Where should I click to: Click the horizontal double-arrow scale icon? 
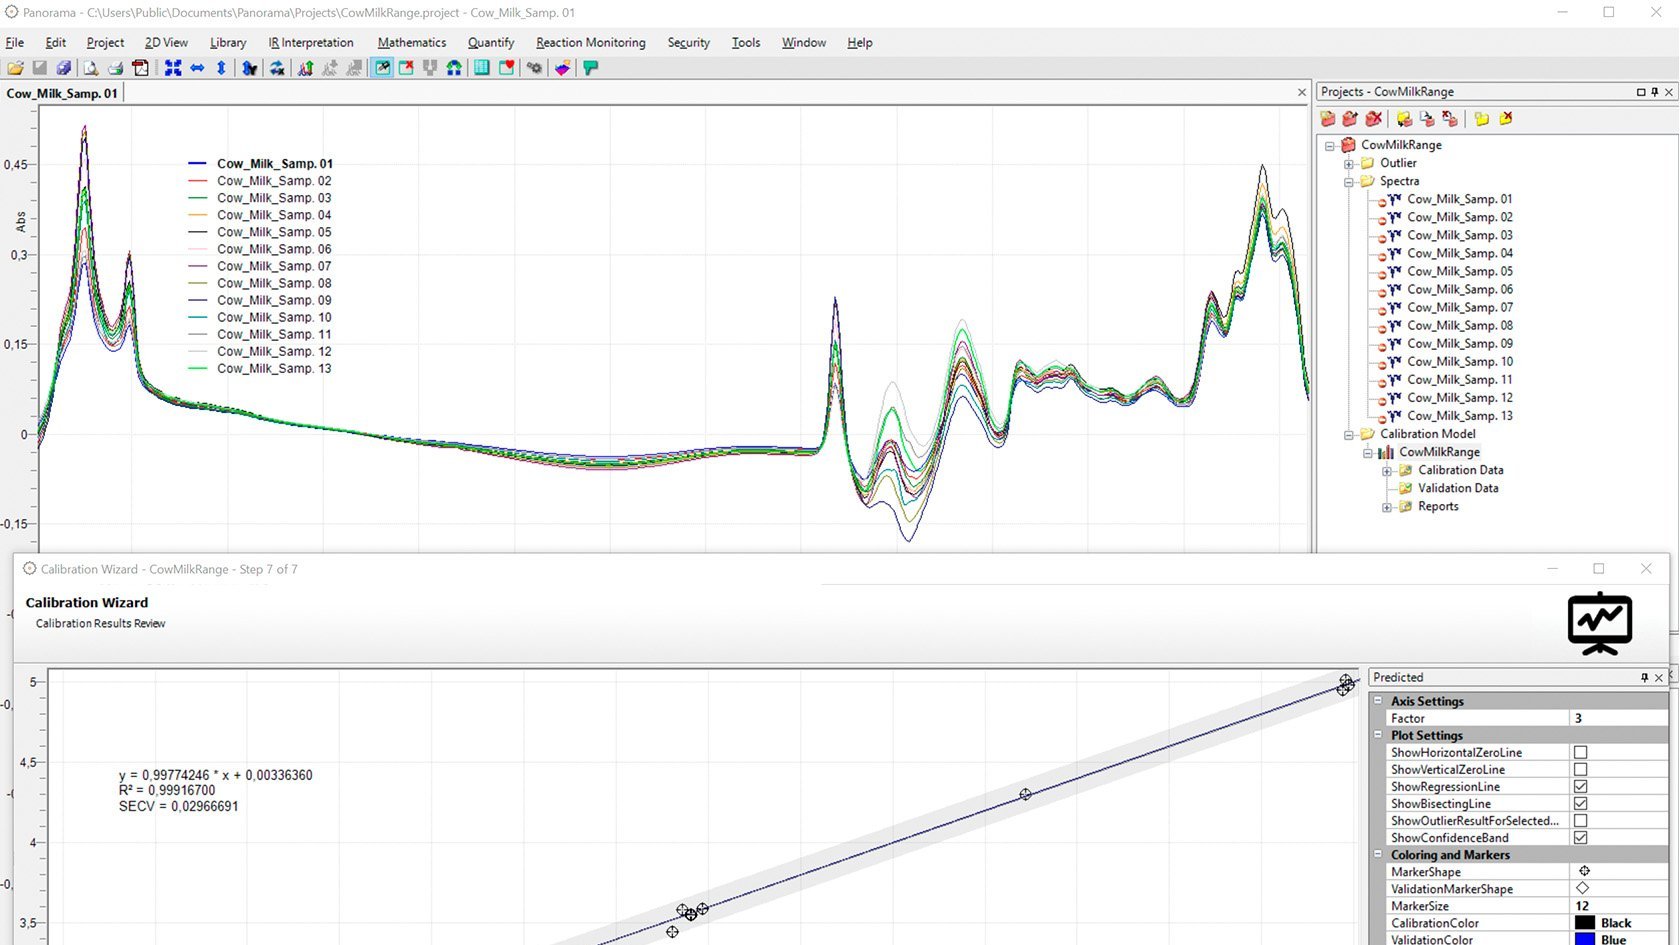[197, 68]
